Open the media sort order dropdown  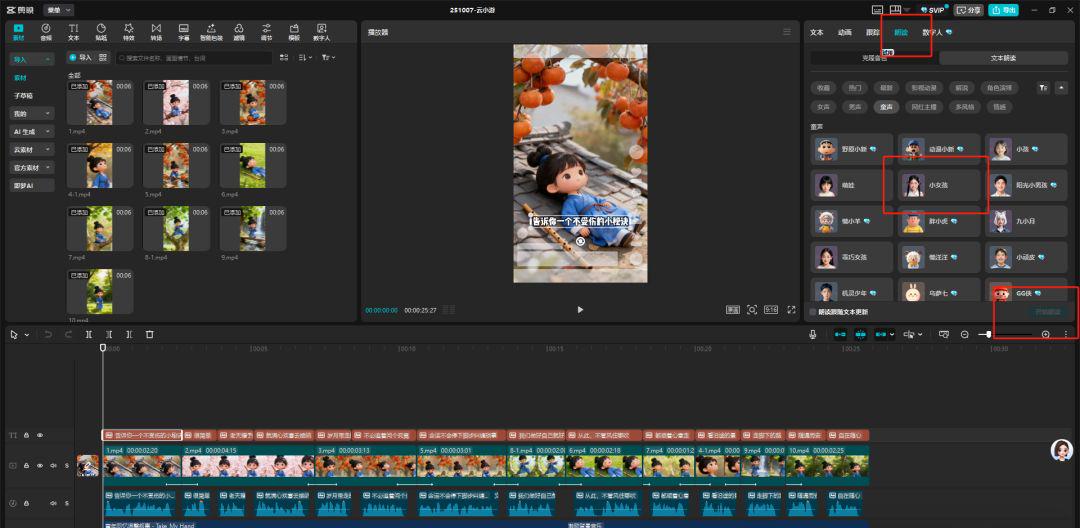click(x=306, y=58)
